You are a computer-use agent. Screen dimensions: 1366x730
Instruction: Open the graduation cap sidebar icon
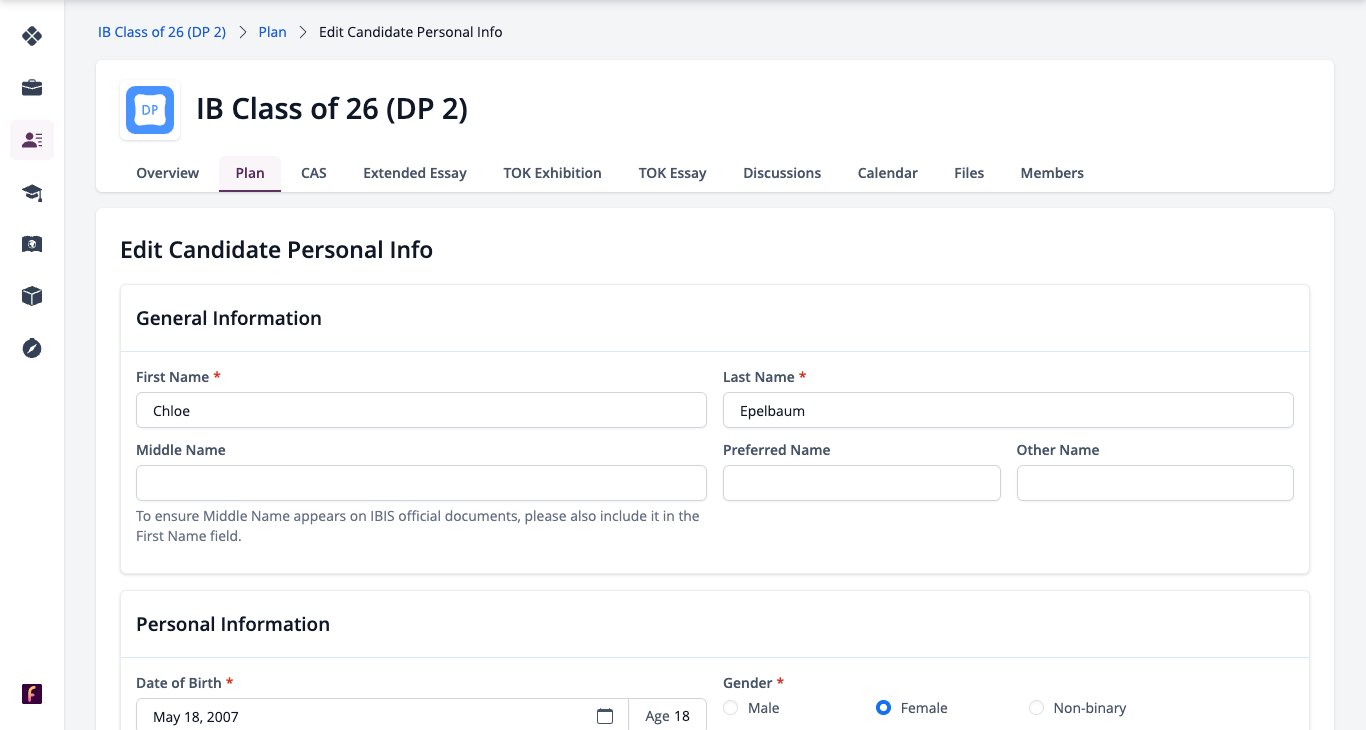tap(32, 192)
